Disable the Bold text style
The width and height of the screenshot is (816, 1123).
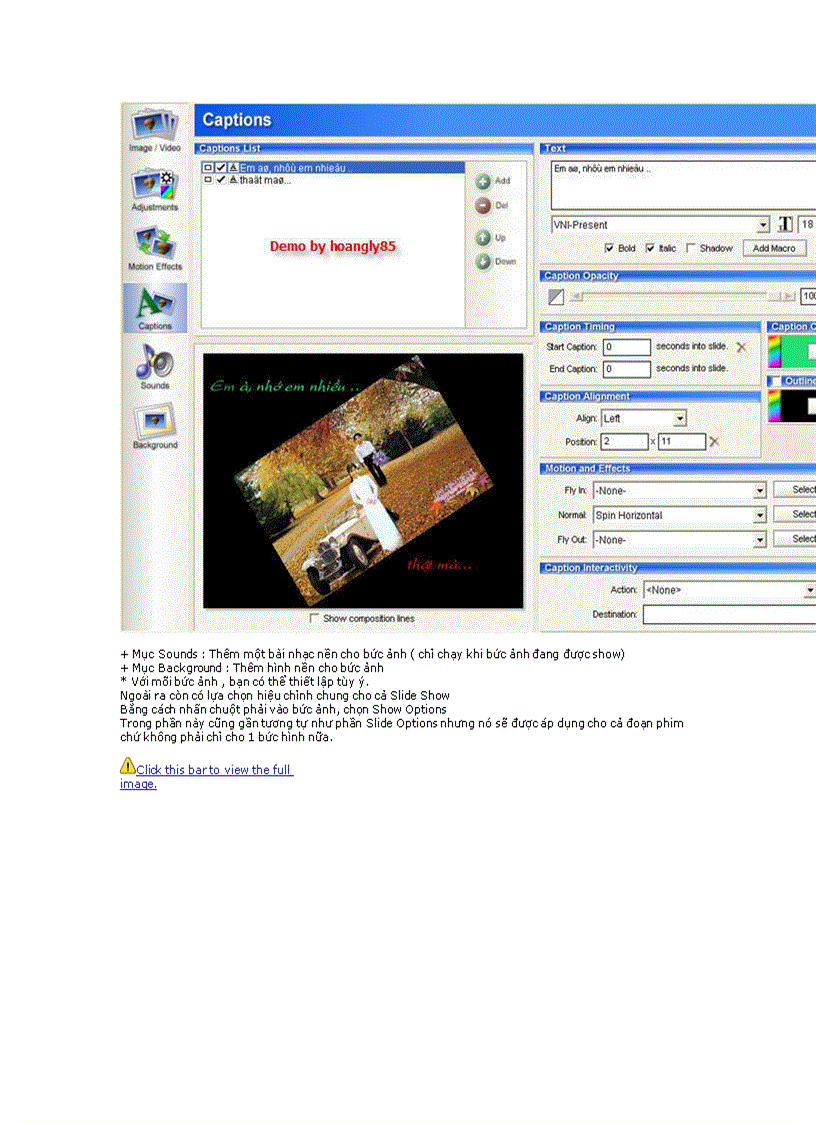coord(609,248)
